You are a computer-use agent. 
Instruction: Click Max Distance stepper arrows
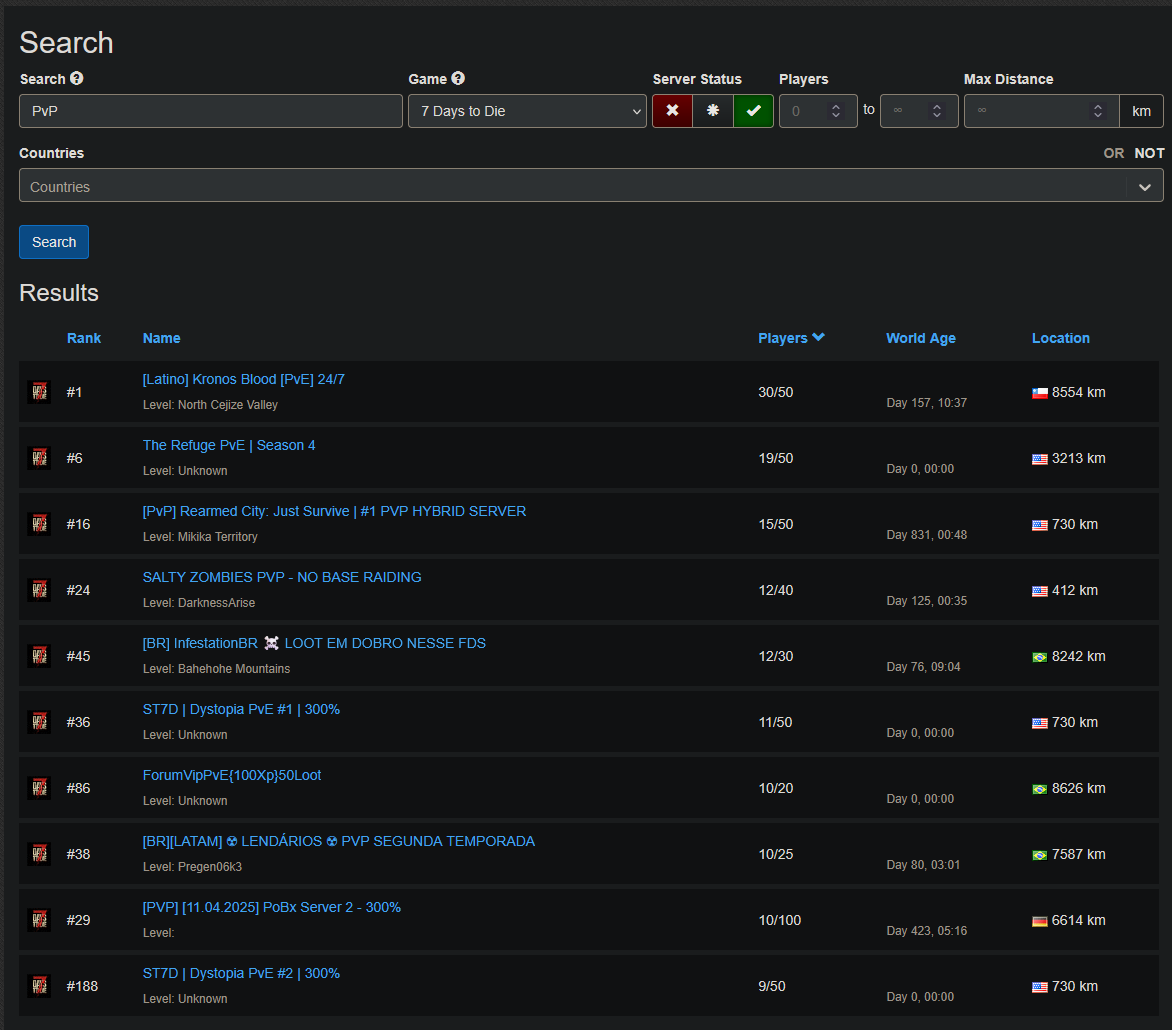pos(1098,111)
